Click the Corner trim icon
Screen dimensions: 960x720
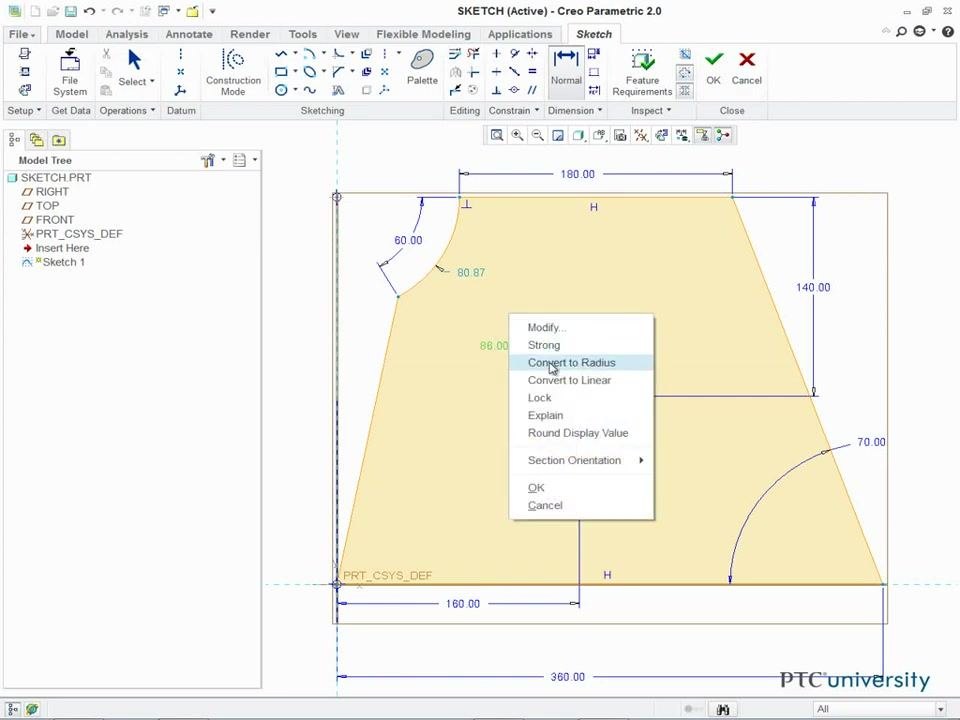473,72
